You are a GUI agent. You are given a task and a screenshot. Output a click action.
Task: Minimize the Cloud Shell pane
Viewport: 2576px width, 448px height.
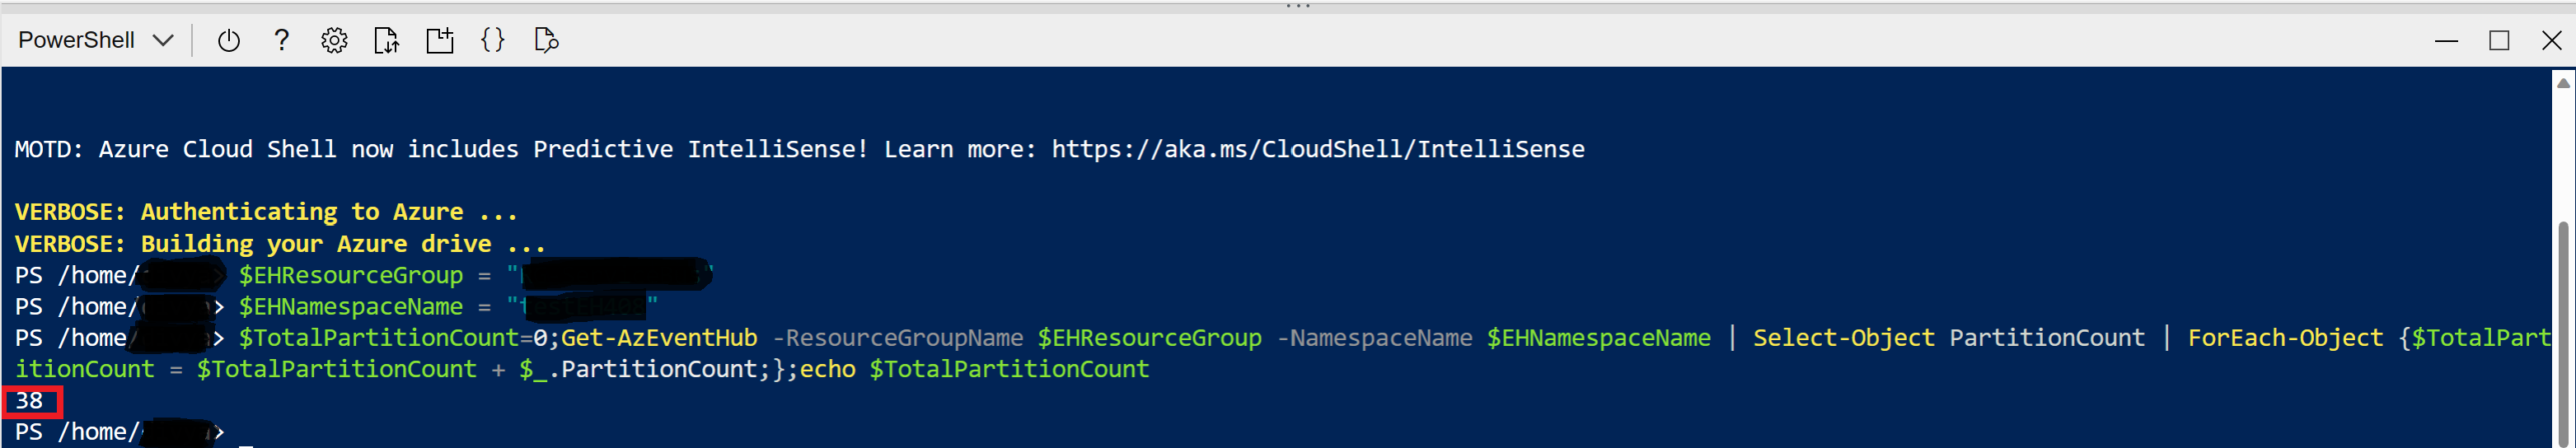(x=2446, y=41)
